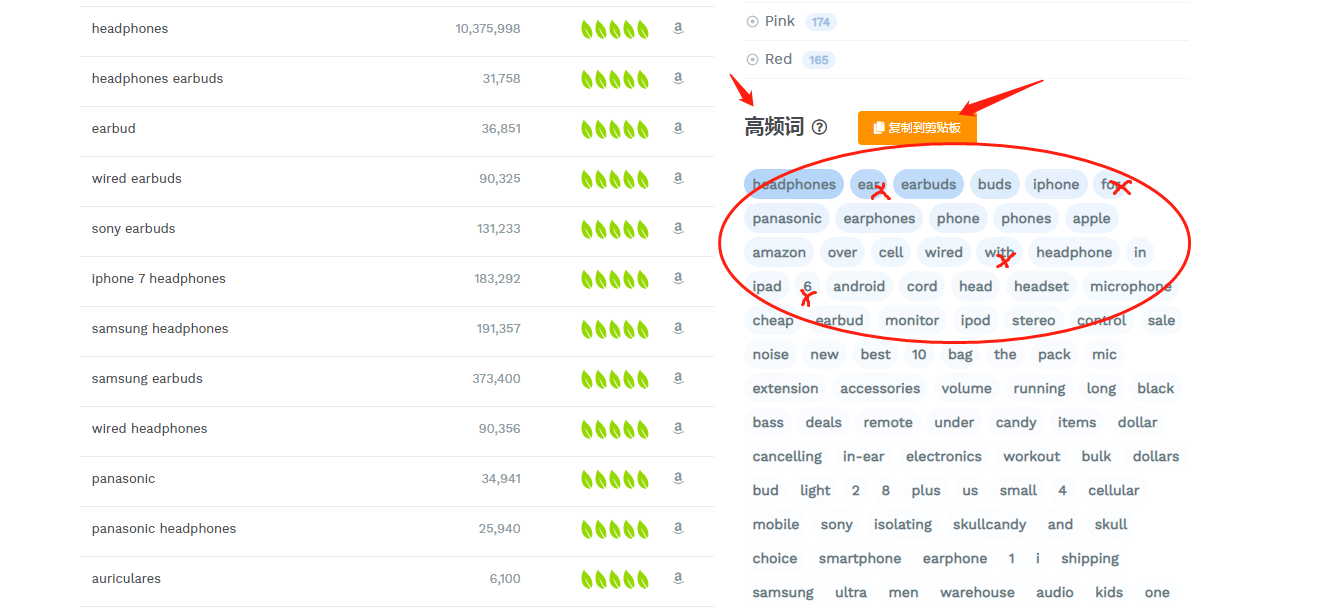Click the sony earbuds keyword text

[133, 229]
